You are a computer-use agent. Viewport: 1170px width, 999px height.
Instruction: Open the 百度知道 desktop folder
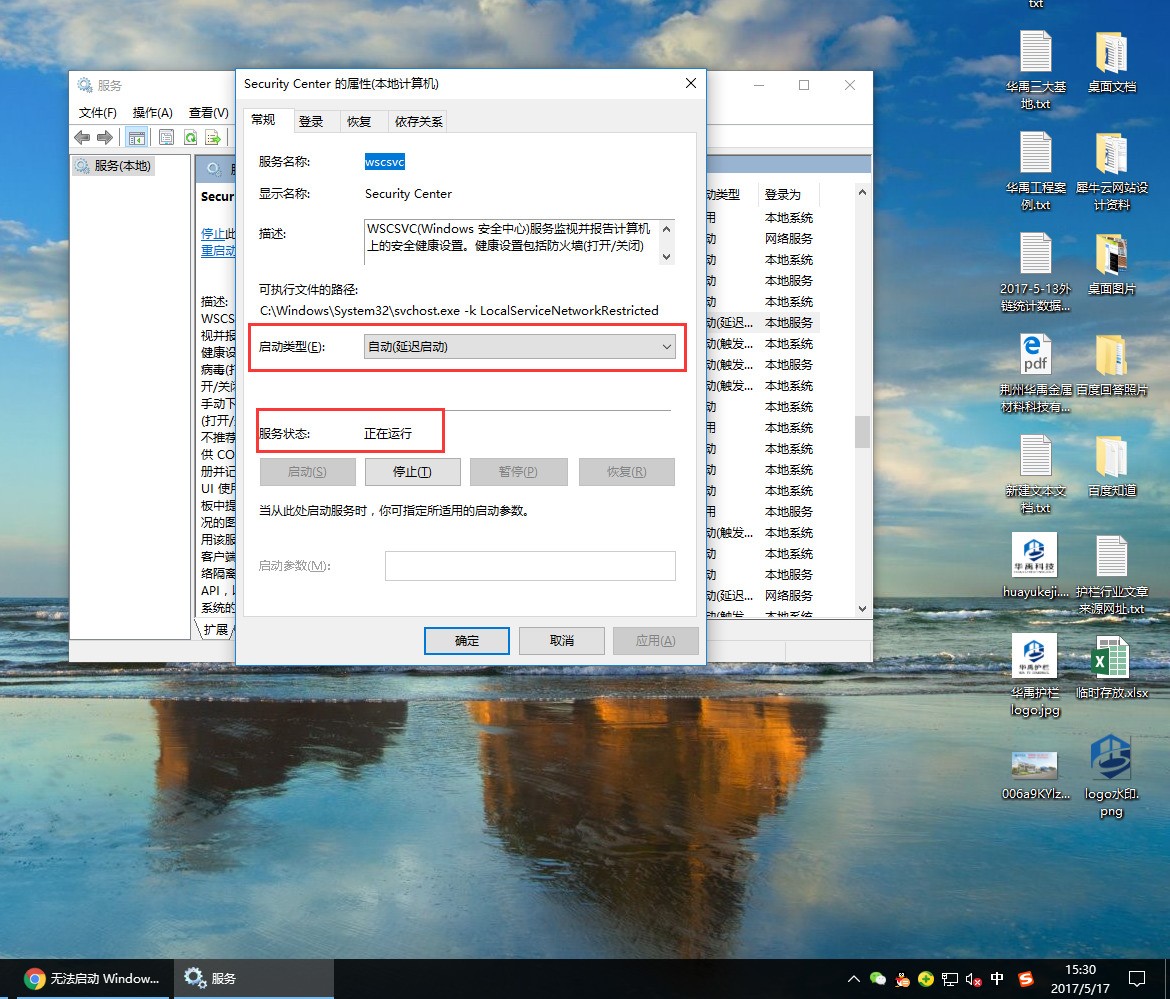pos(1112,466)
